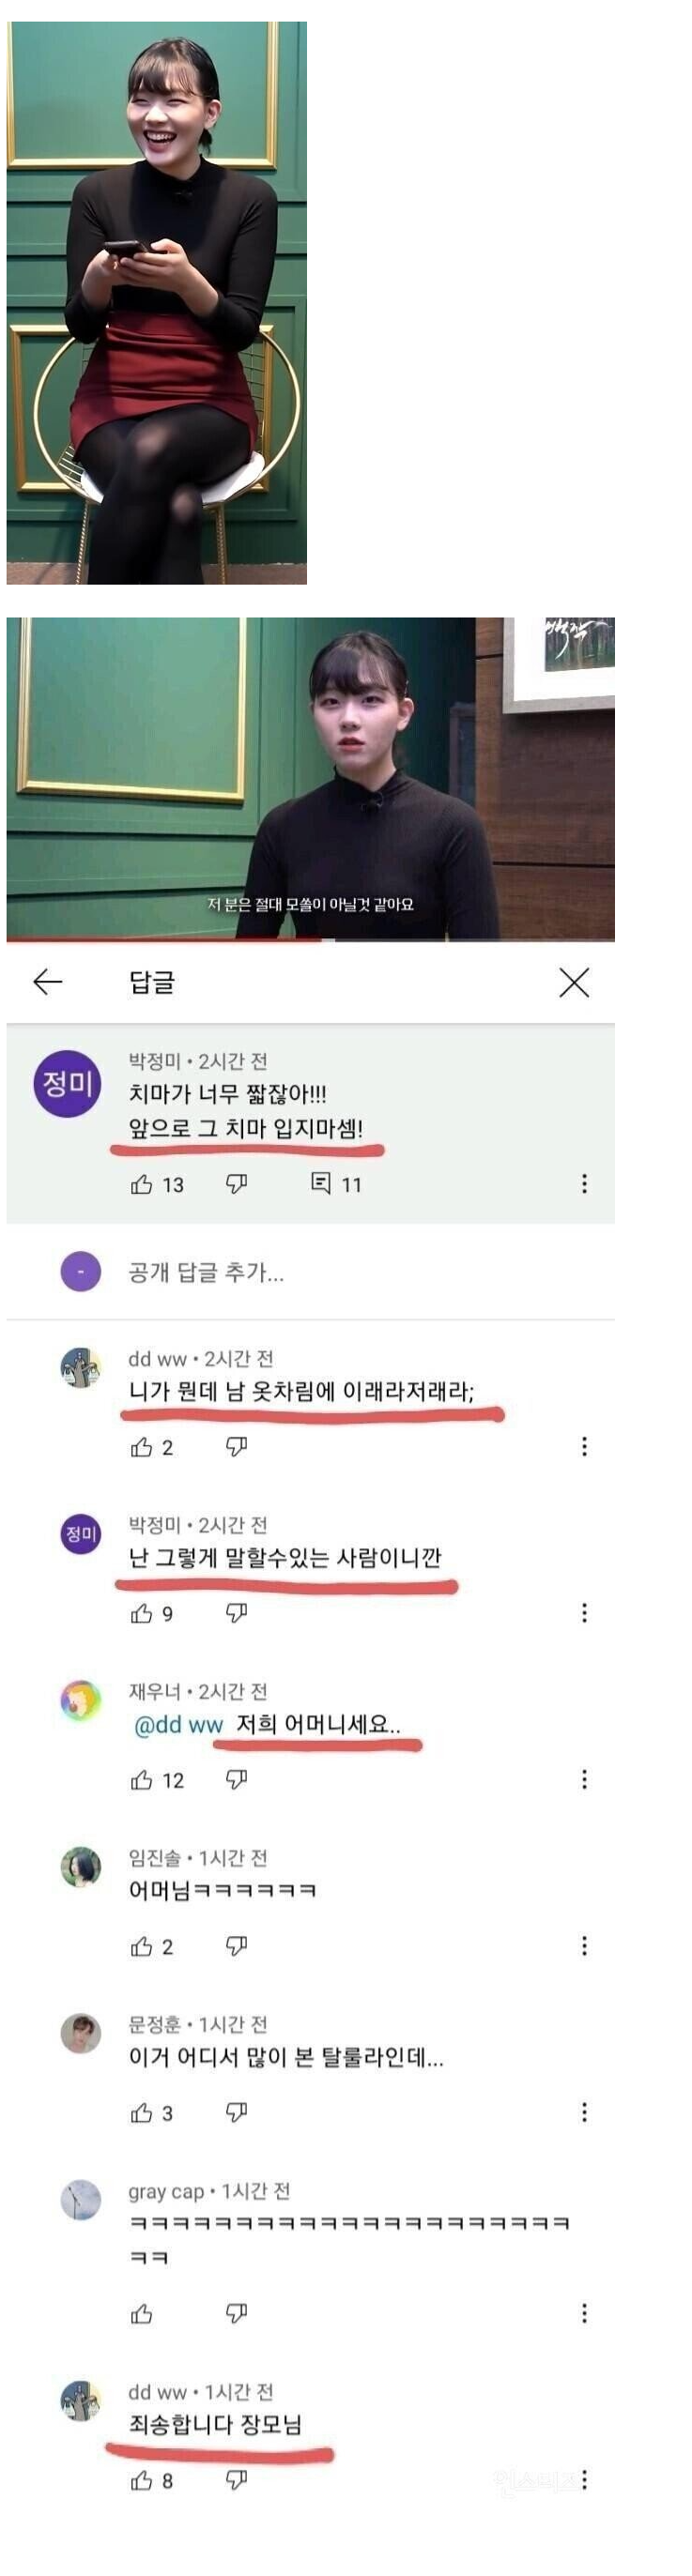Viewport: 692px width, 2576px height.
Task: Close the 답글 replies panel
Action: pos(574,982)
